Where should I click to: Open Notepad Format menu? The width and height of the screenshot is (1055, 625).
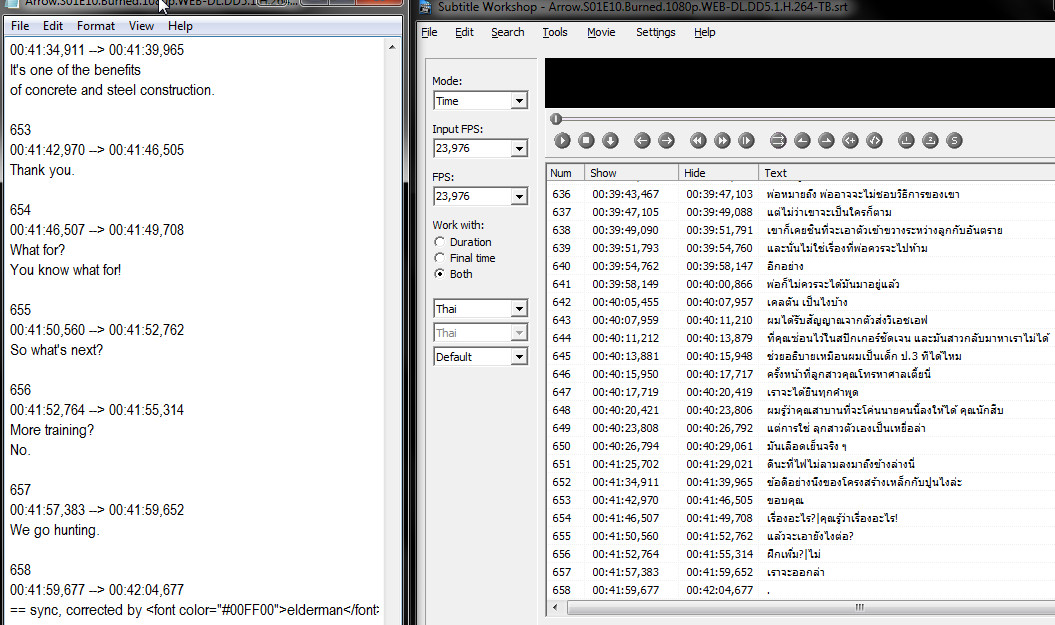(x=96, y=26)
